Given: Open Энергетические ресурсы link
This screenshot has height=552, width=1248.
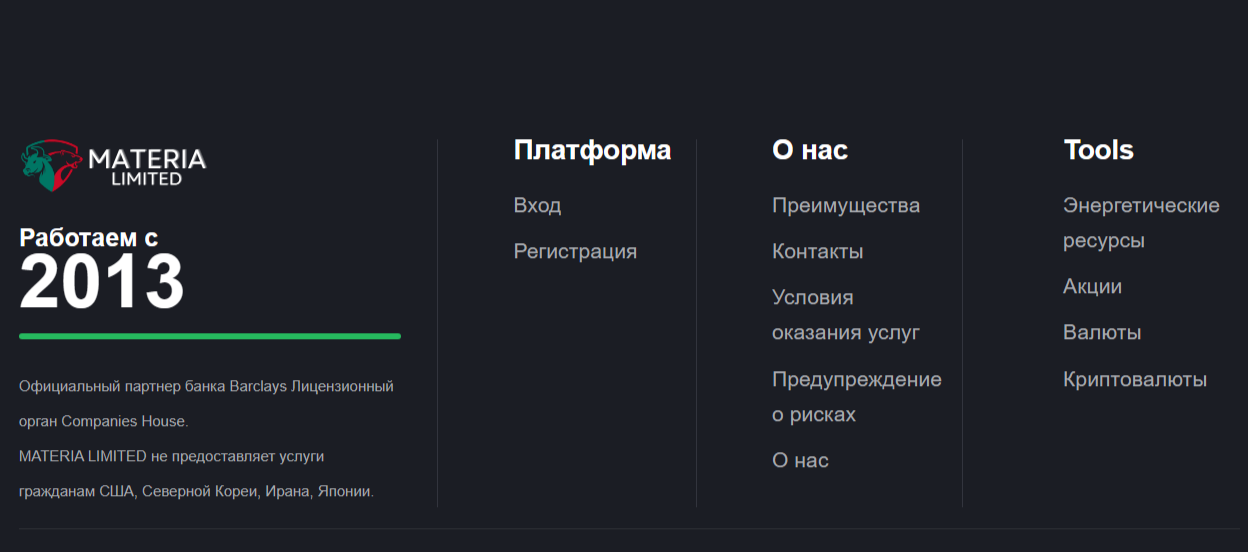Looking at the screenshot, I should (x=1141, y=223).
